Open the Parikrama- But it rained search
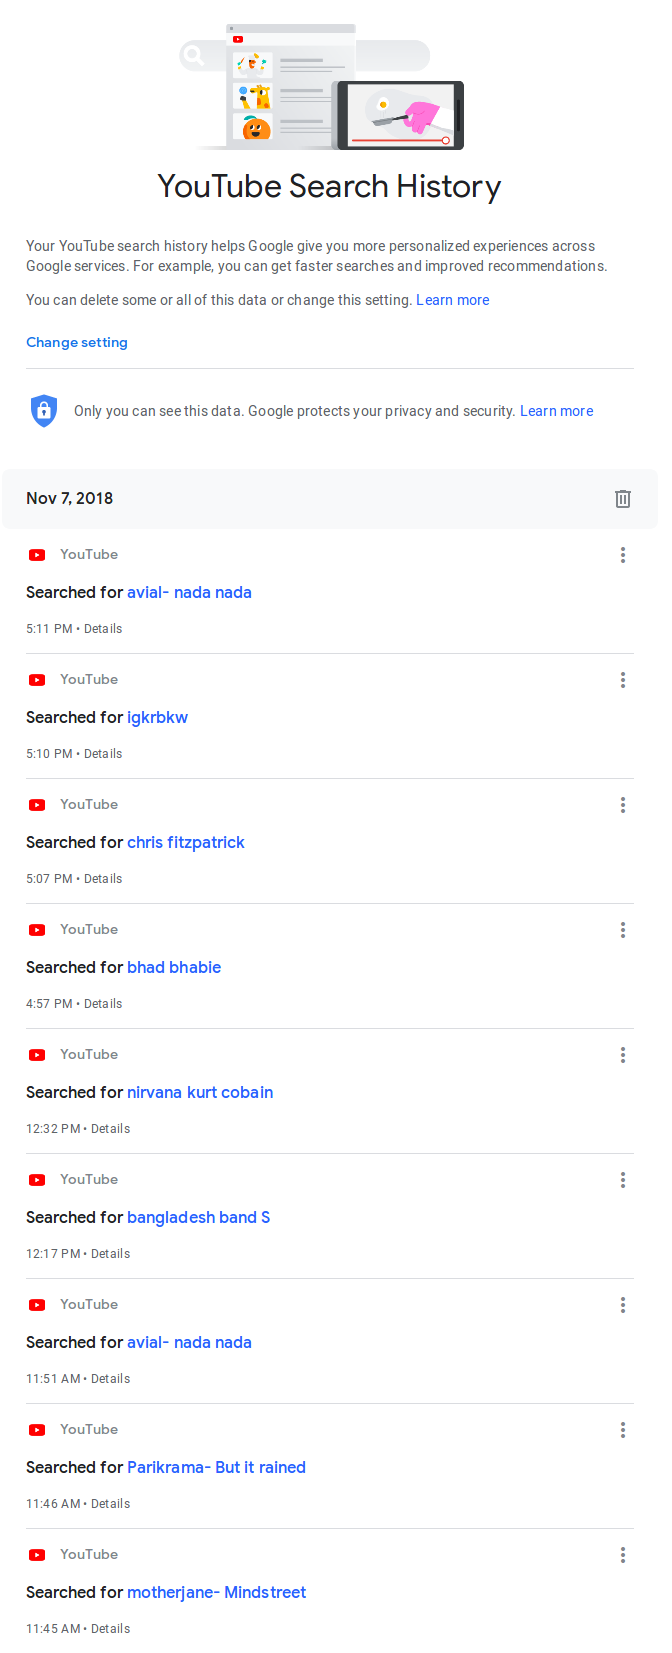This screenshot has height=1653, width=672. (x=216, y=1467)
